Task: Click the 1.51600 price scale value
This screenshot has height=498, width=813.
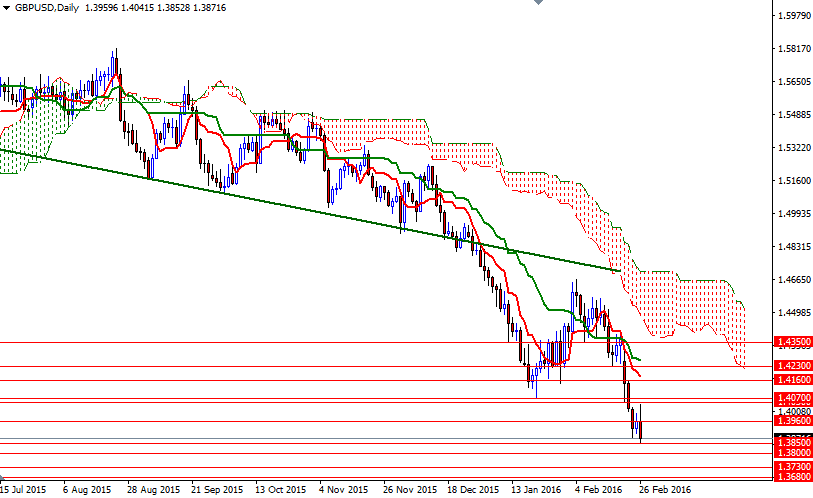Action: tap(794, 181)
